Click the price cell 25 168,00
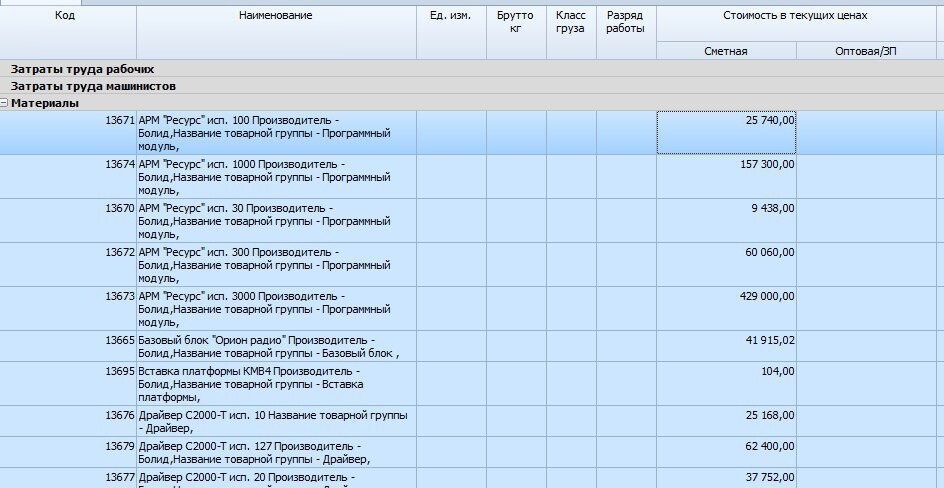Image resolution: width=944 pixels, height=488 pixels. (726, 421)
